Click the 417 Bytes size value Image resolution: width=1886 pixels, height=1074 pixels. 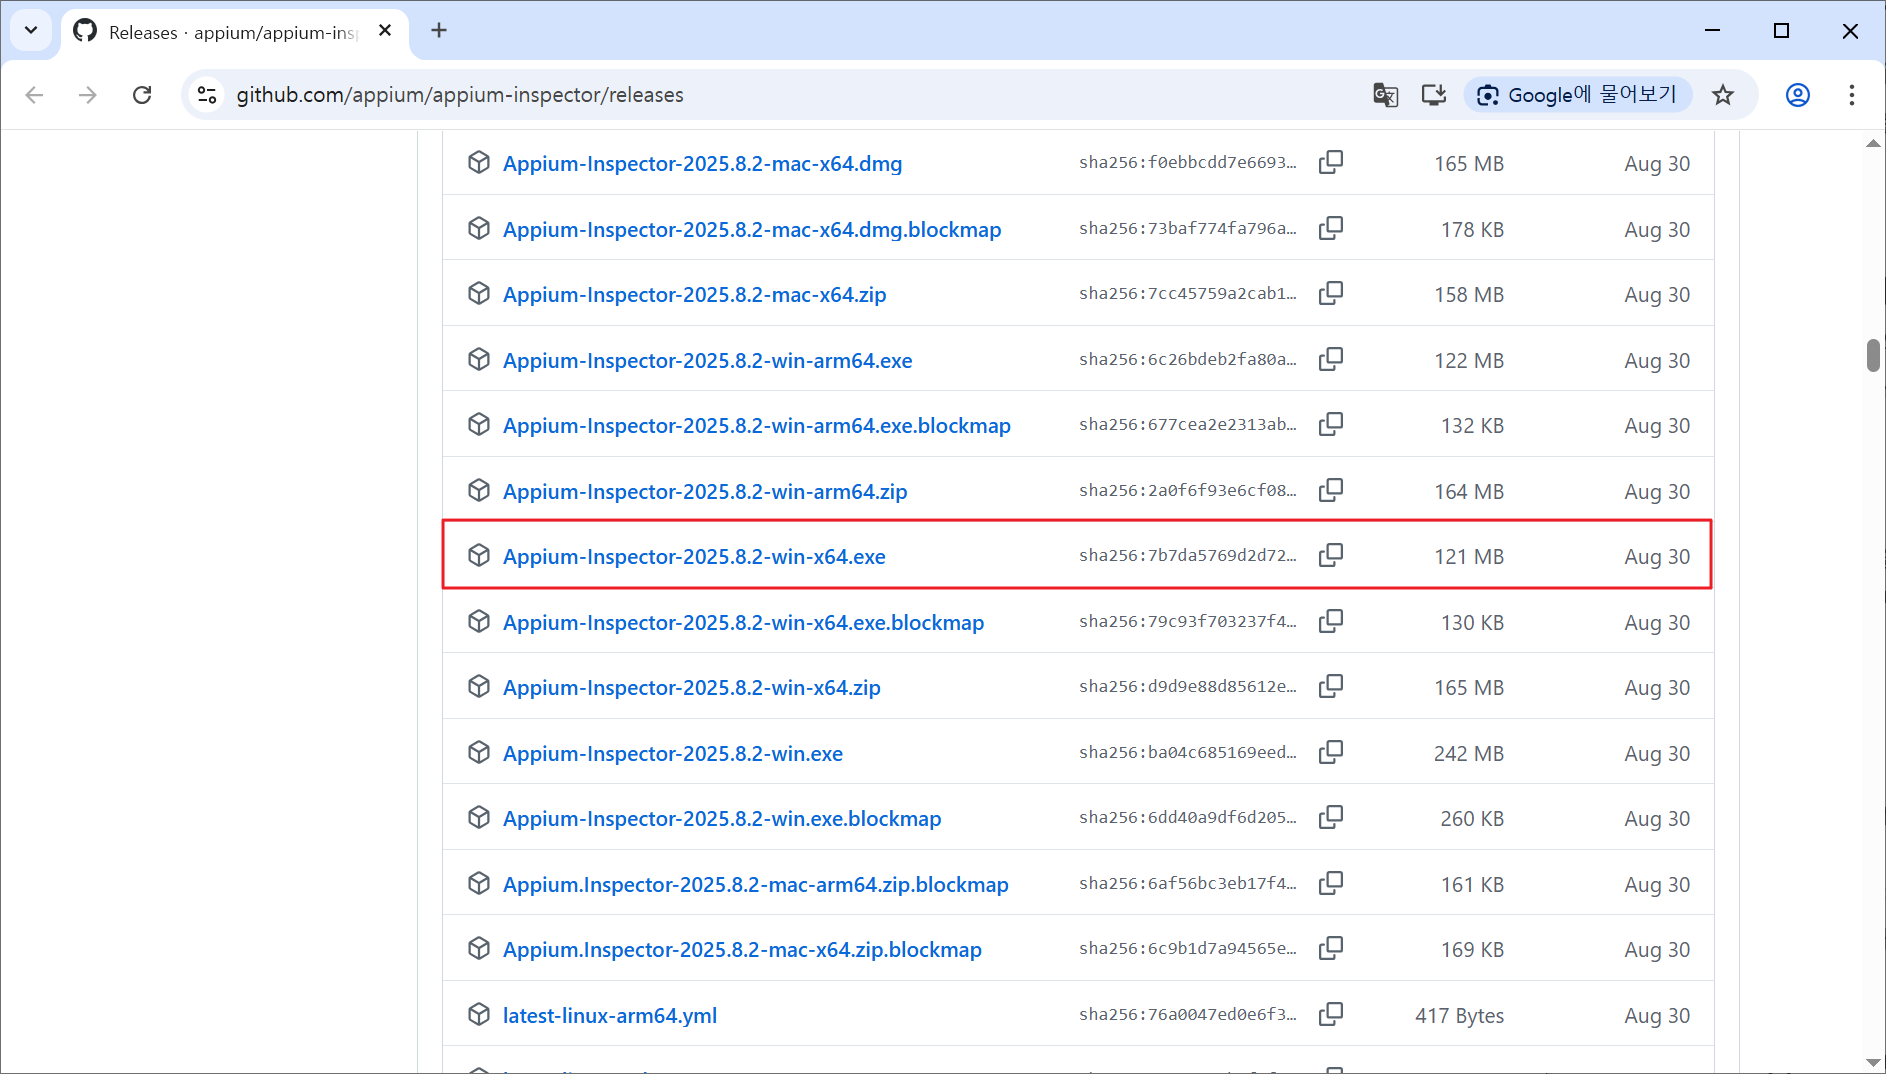pos(1459,1015)
